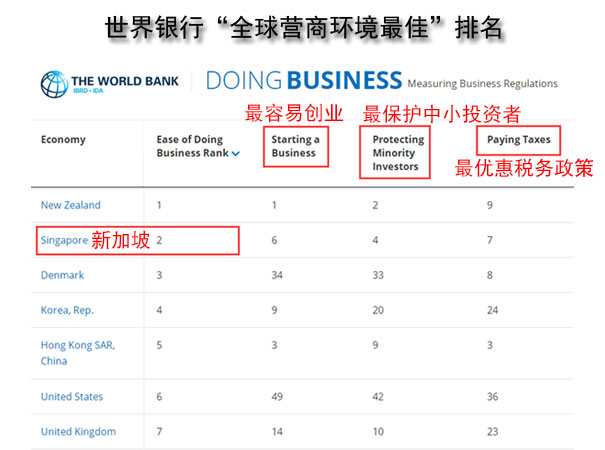Click United States Starting a Business value 49
The width and height of the screenshot is (605, 450).
point(277,397)
